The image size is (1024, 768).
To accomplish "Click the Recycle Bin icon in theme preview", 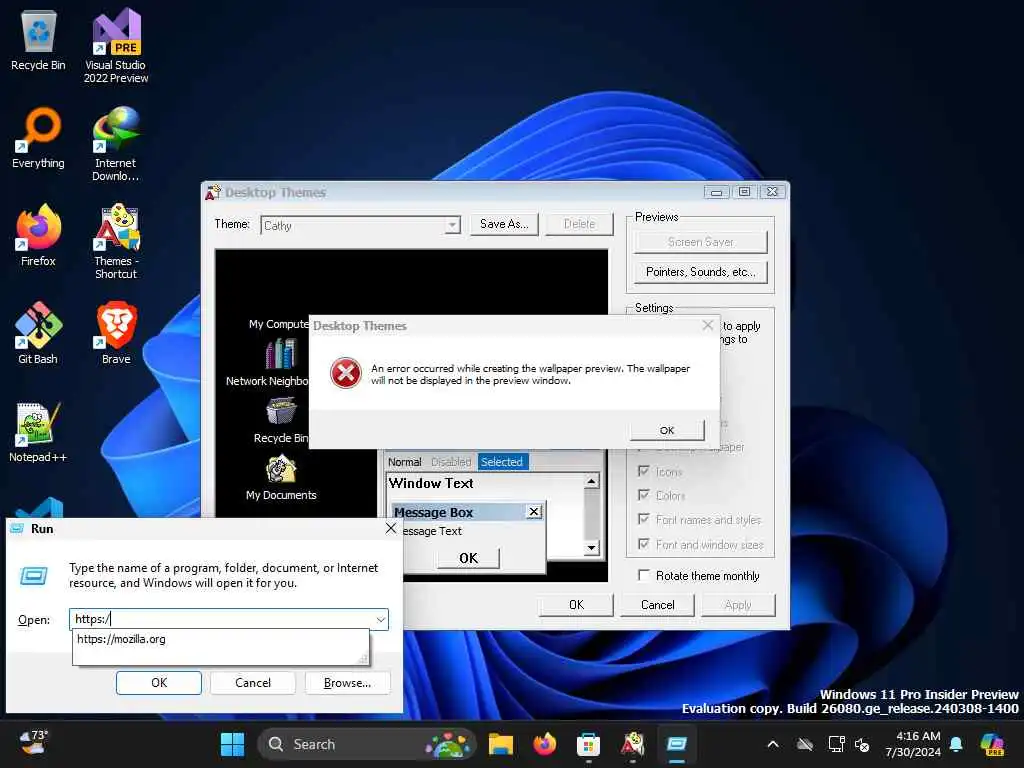I will [x=281, y=411].
